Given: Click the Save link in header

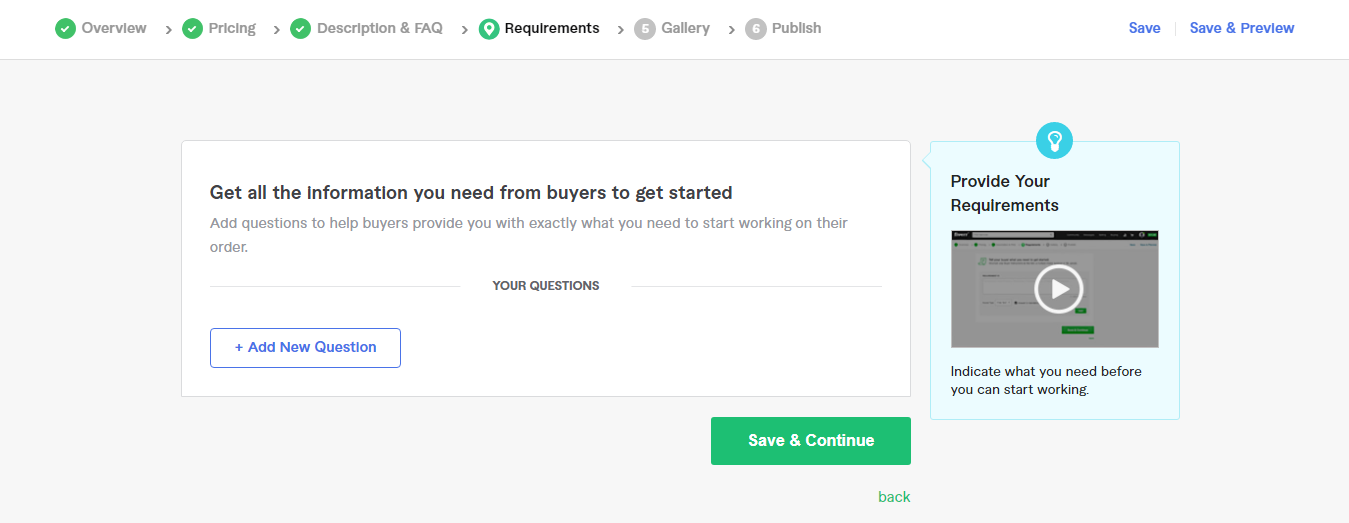Looking at the screenshot, I should coord(1144,28).
